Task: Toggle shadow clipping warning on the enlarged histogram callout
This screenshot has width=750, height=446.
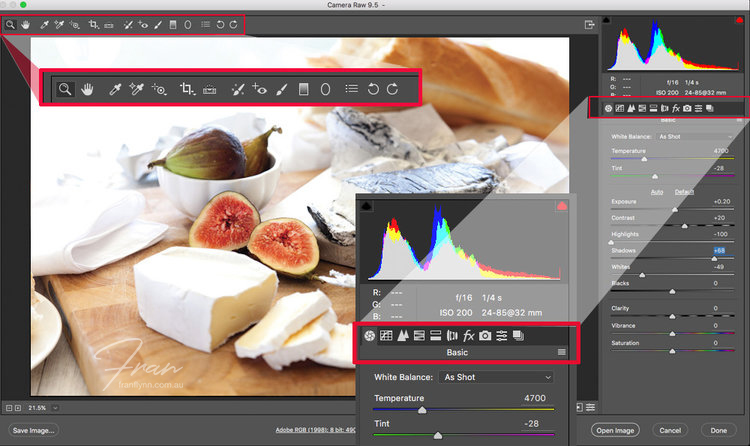Action: click(366, 206)
